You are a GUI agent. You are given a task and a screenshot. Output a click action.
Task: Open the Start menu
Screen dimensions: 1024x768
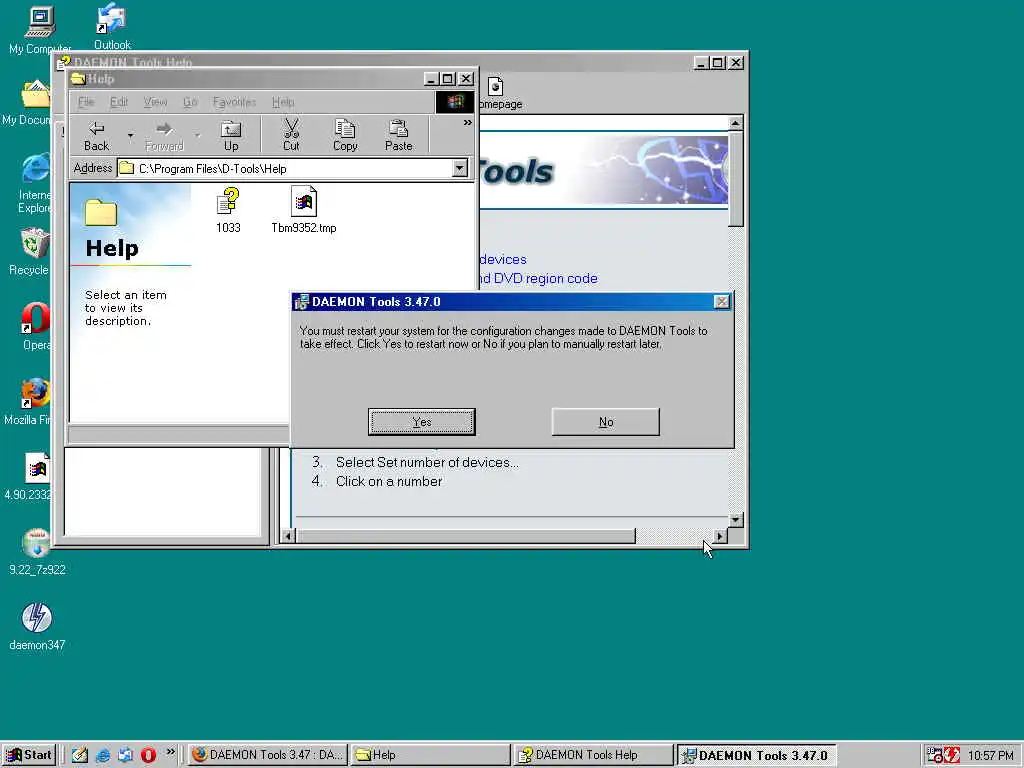(x=29, y=755)
